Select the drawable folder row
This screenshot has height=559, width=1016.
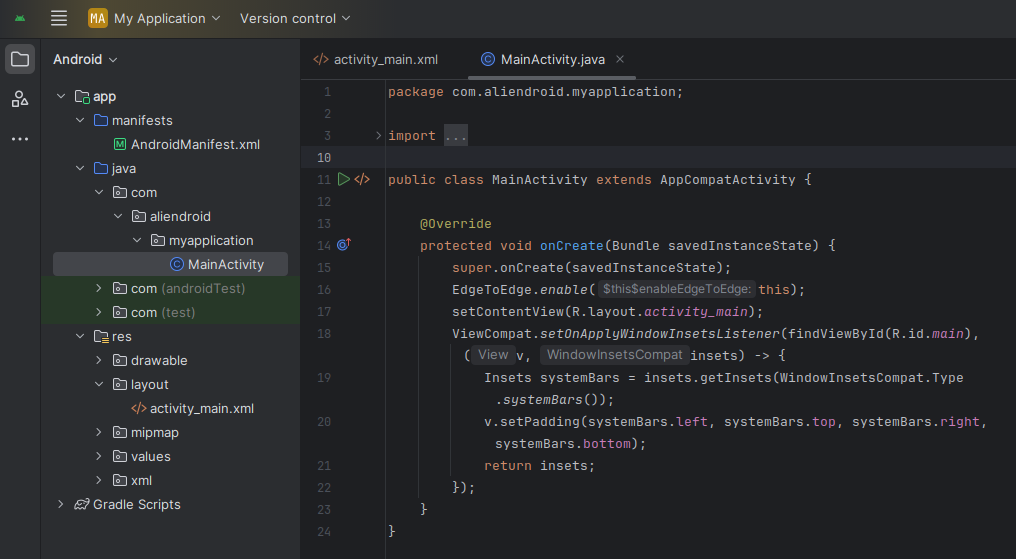click(x=170, y=360)
